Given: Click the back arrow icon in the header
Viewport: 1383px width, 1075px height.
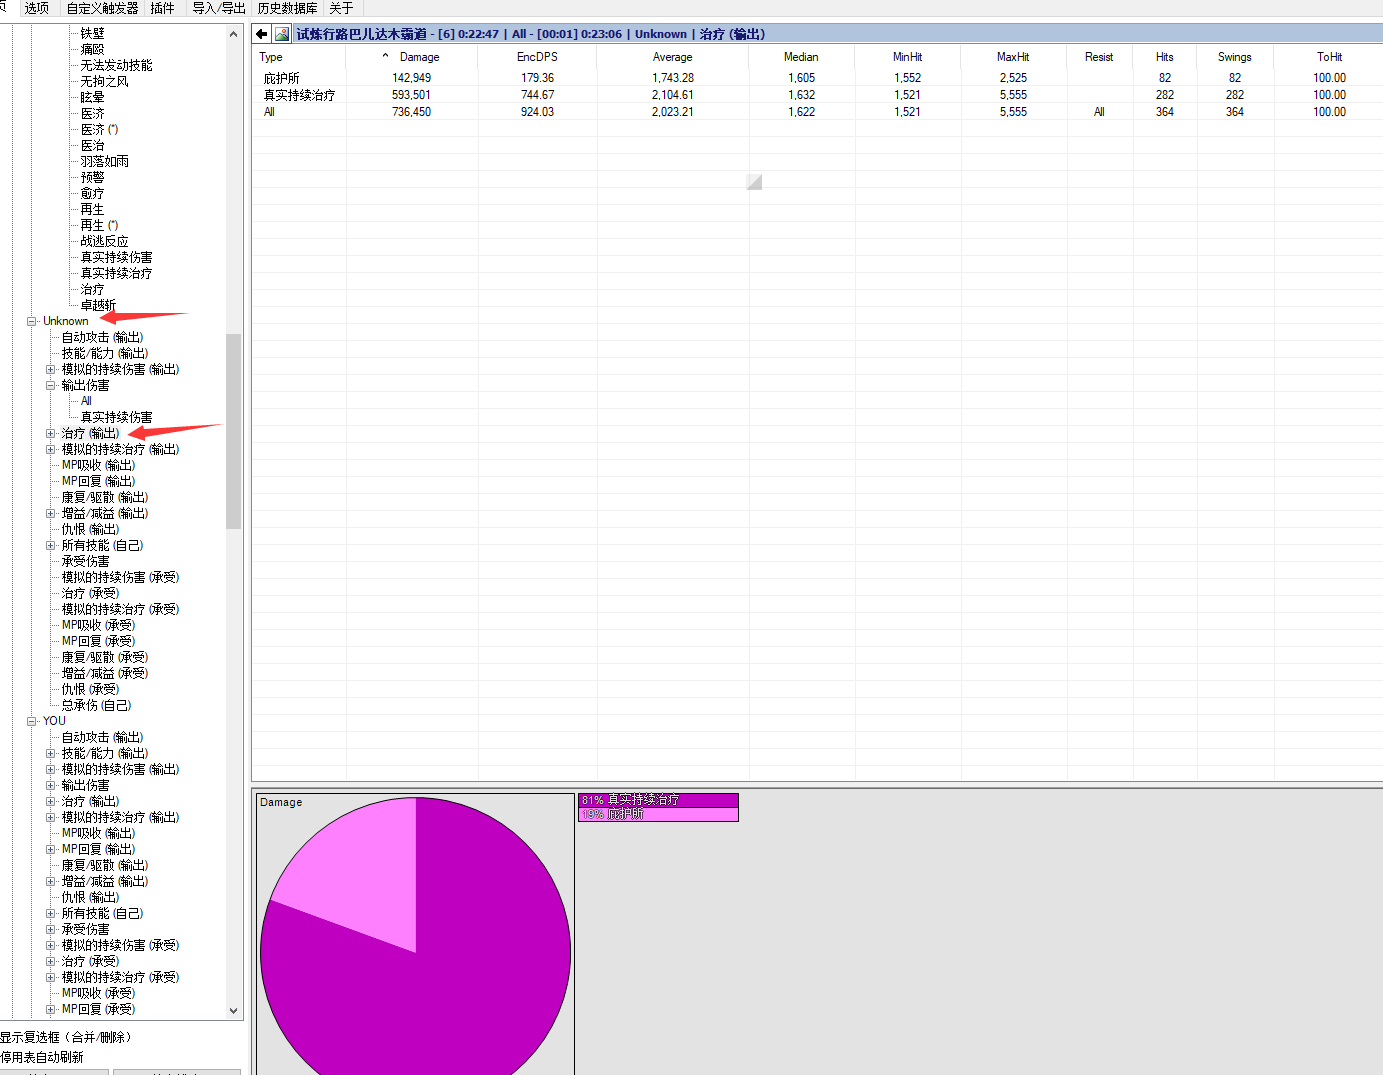Looking at the screenshot, I should [262, 34].
